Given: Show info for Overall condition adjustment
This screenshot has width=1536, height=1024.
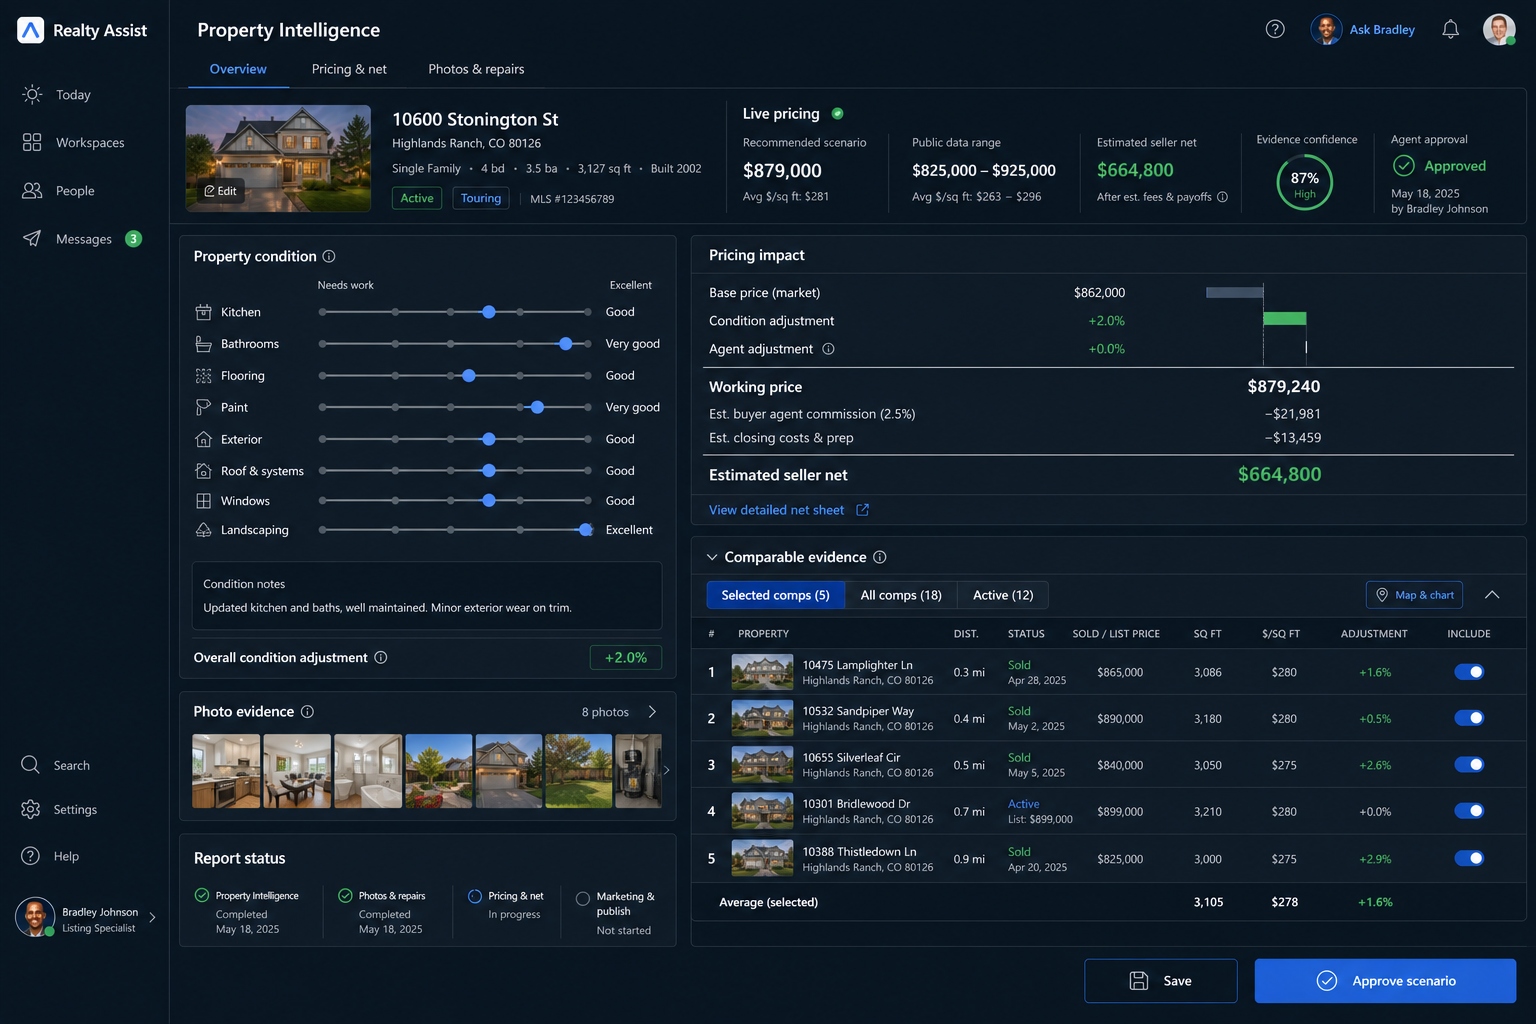Looking at the screenshot, I should [381, 657].
